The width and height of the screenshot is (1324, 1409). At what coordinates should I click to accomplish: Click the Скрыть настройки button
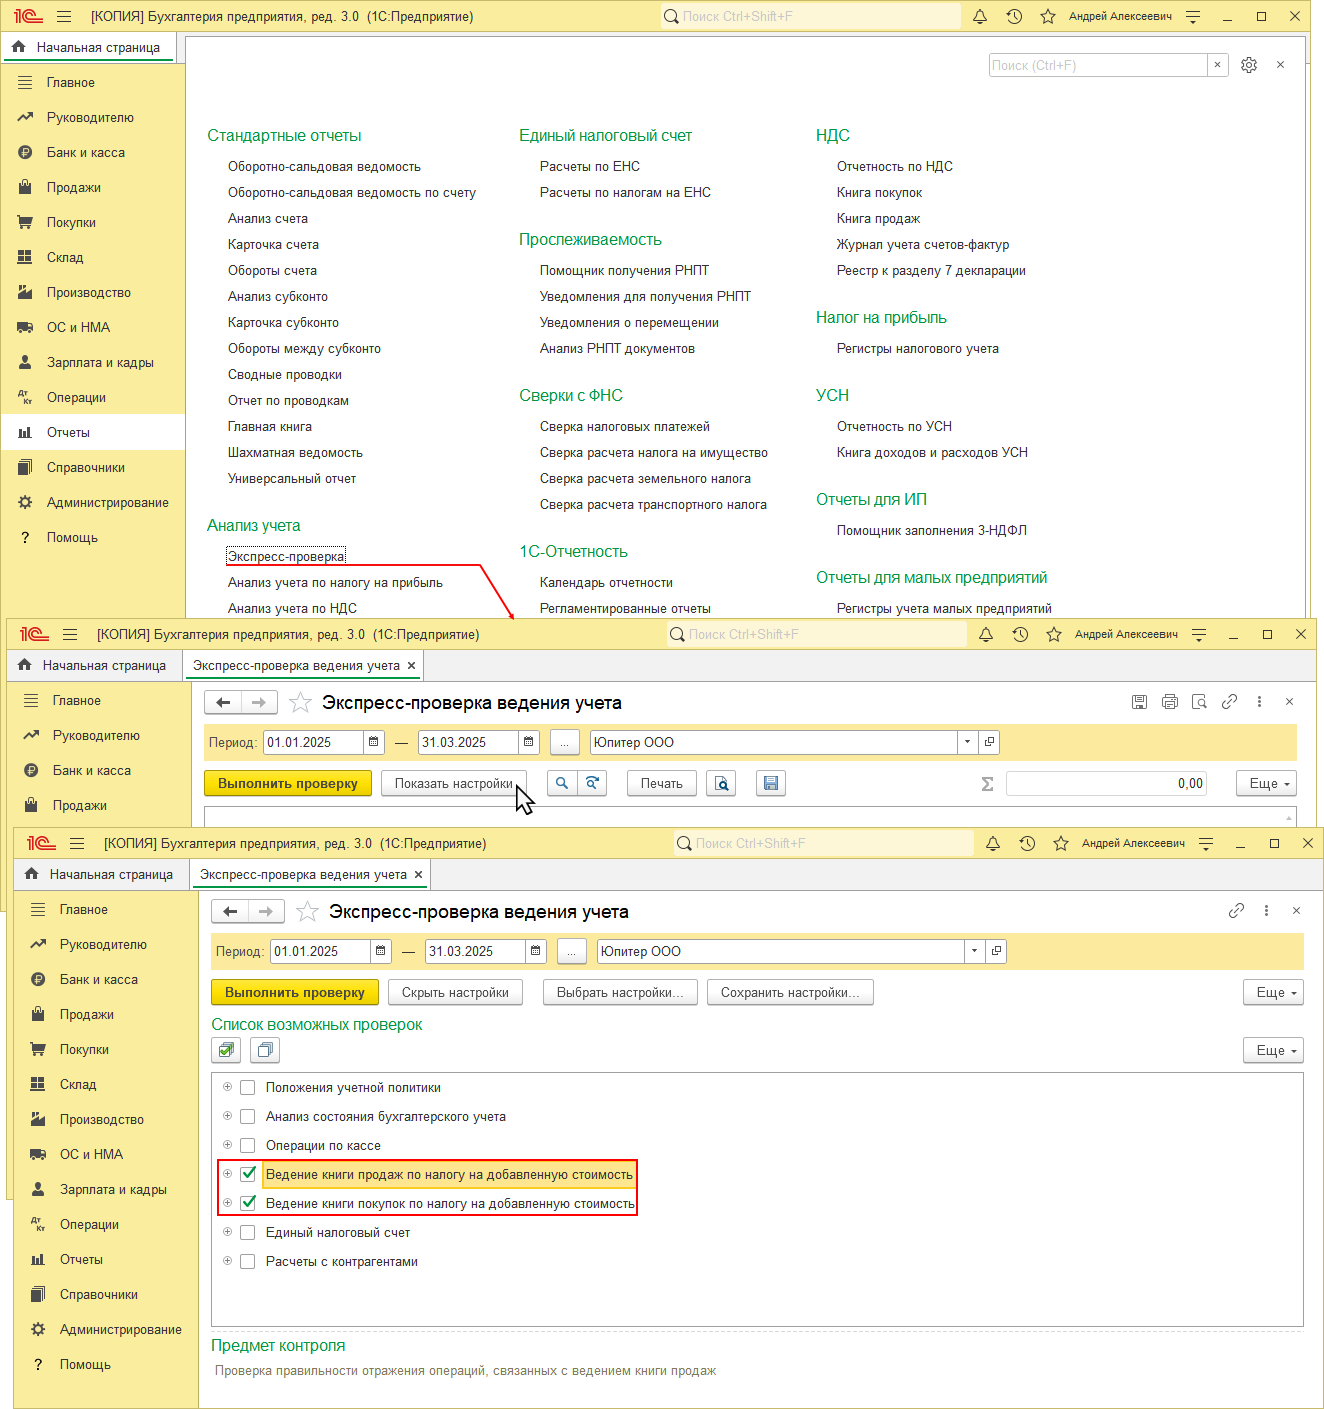[455, 993]
